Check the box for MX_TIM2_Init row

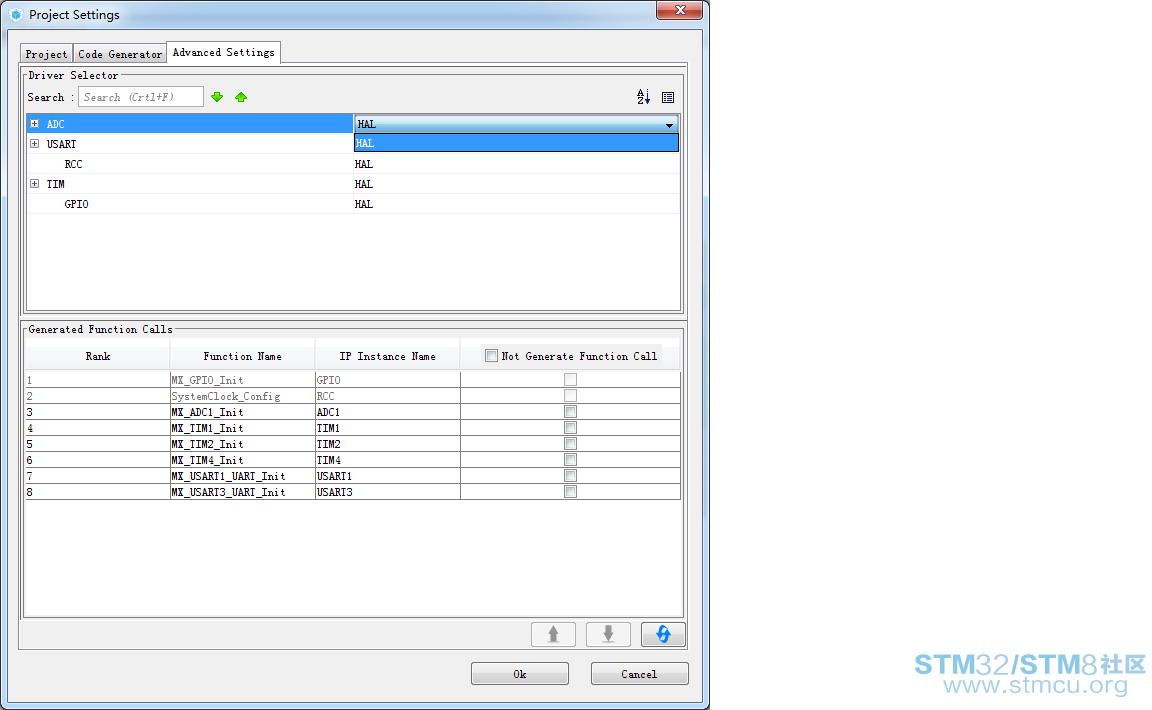tap(570, 444)
